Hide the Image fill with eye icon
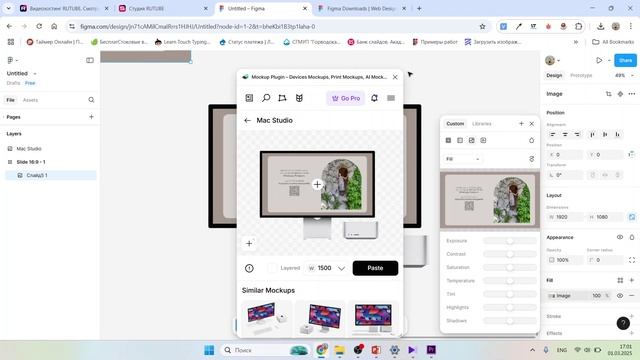 point(620,296)
